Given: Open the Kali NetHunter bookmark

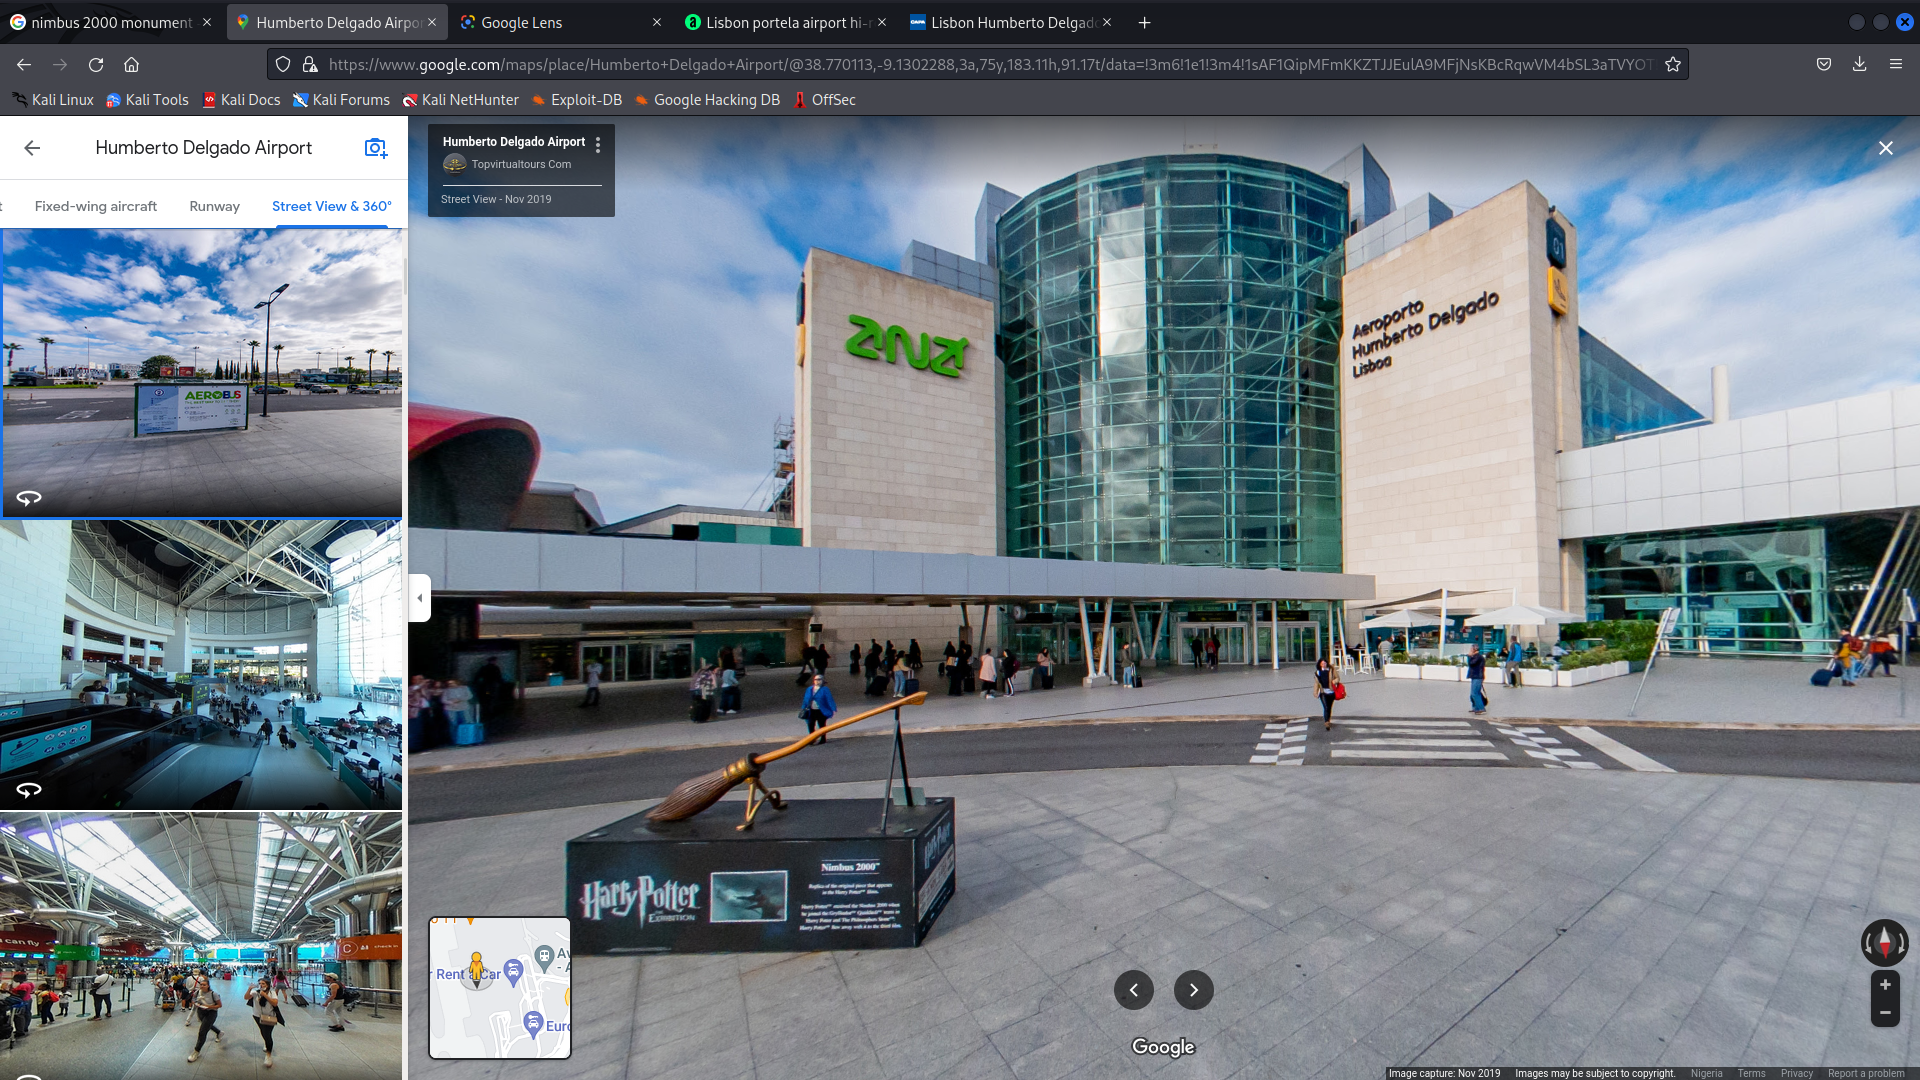Looking at the screenshot, I should click(x=461, y=100).
